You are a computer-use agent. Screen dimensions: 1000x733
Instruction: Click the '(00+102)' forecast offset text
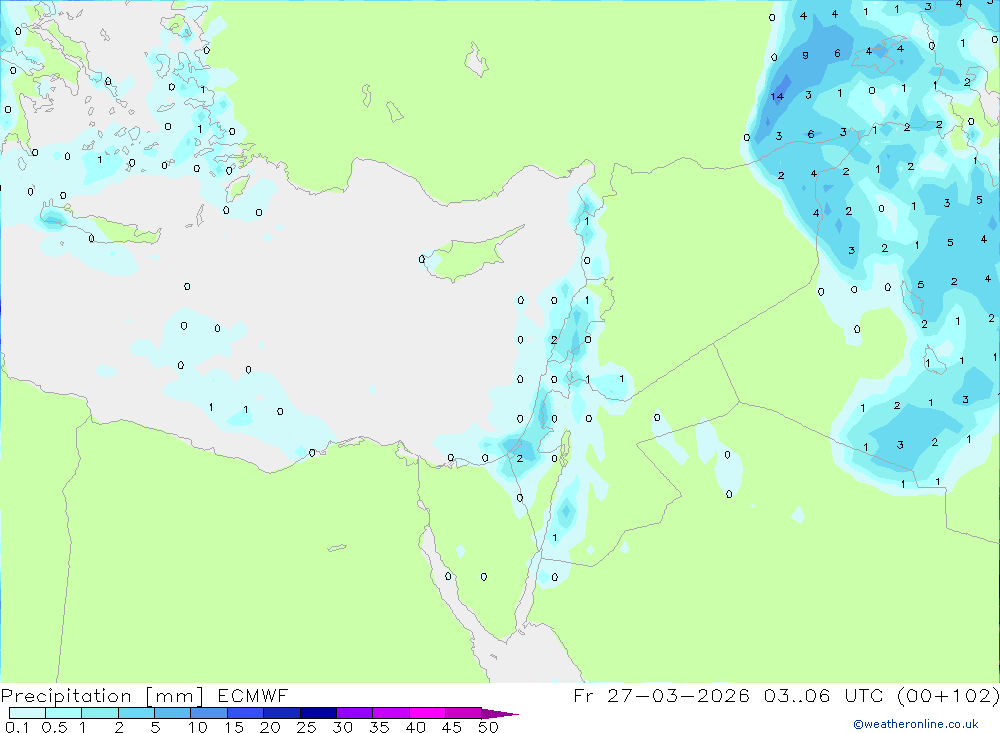[x=948, y=695]
